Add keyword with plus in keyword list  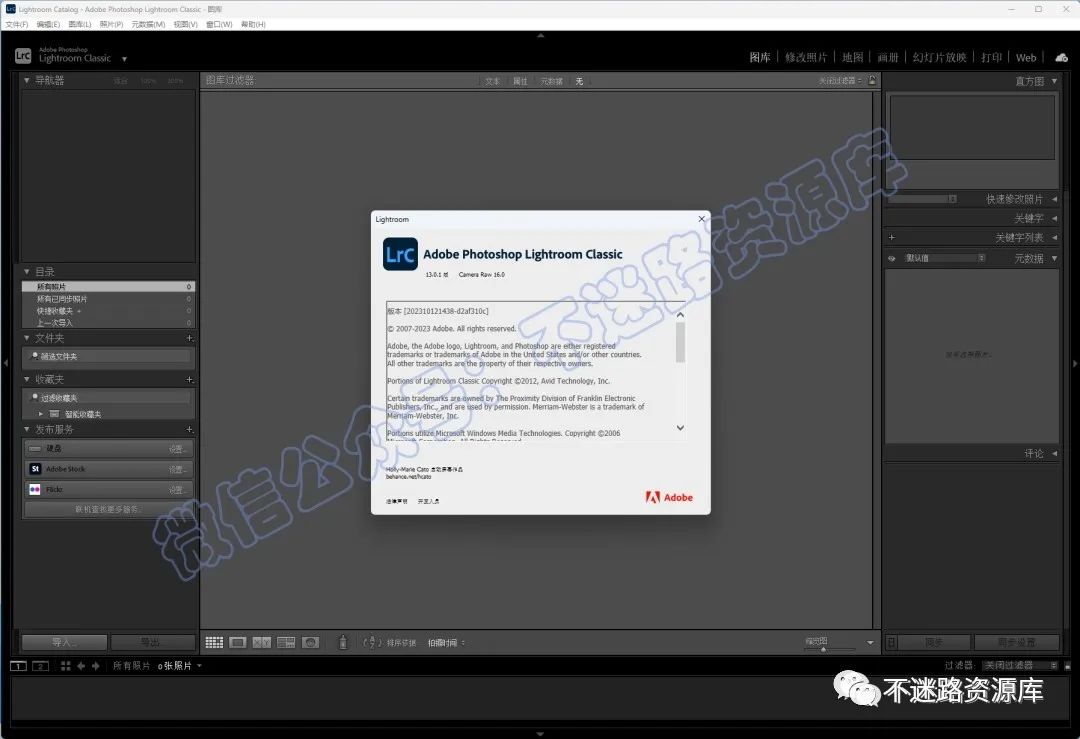coord(891,238)
